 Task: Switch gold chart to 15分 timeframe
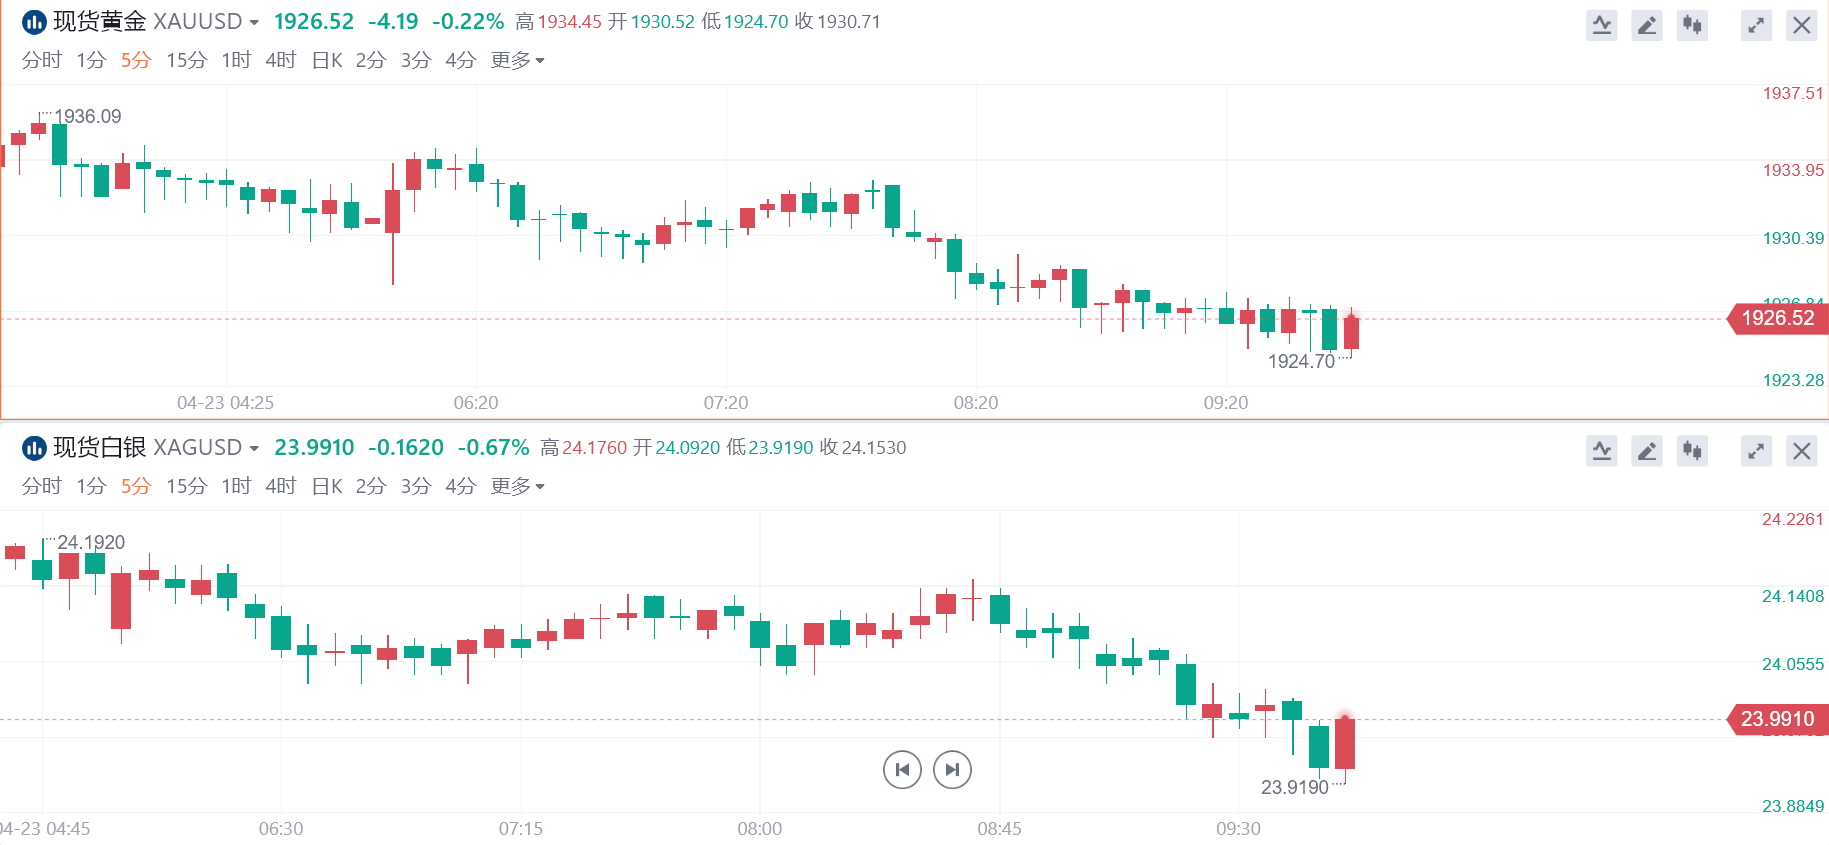pyautogui.click(x=186, y=61)
